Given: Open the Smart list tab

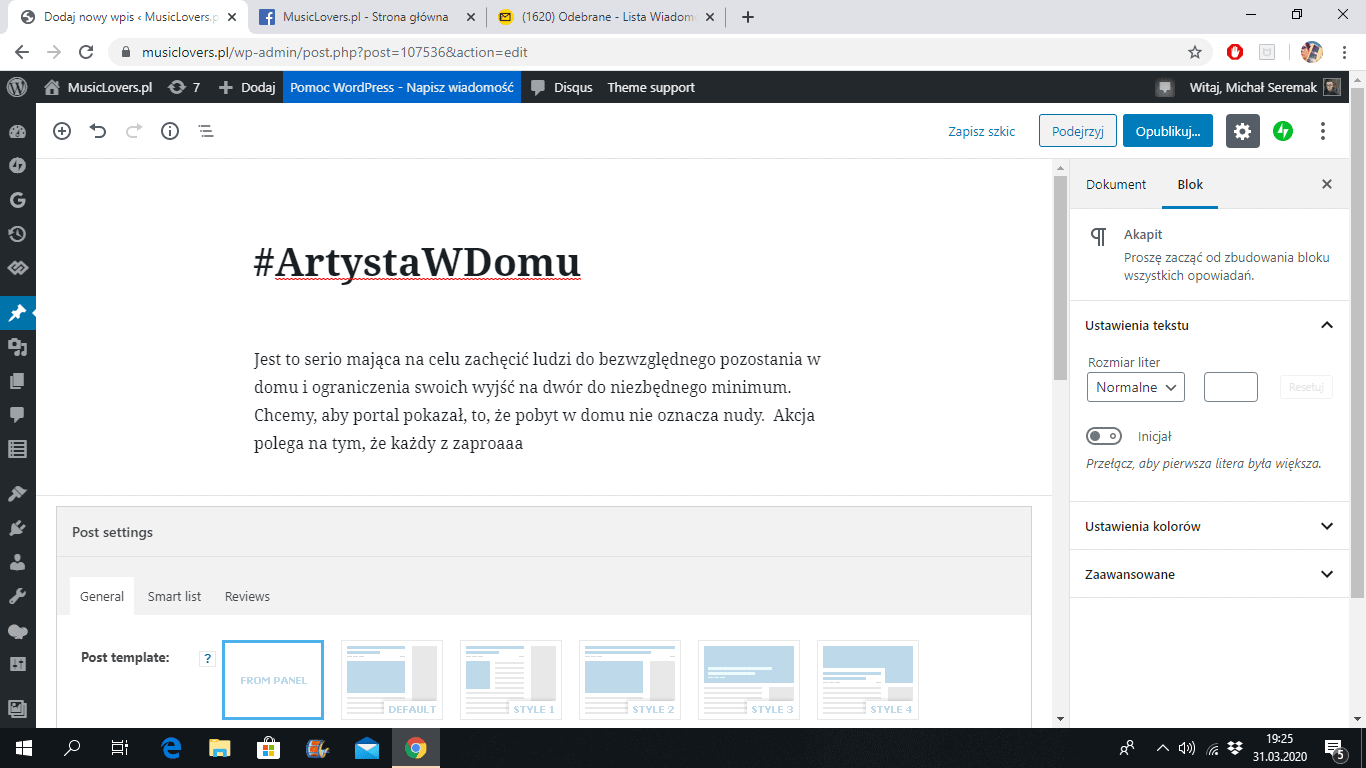Looking at the screenshot, I should pyautogui.click(x=174, y=596).
